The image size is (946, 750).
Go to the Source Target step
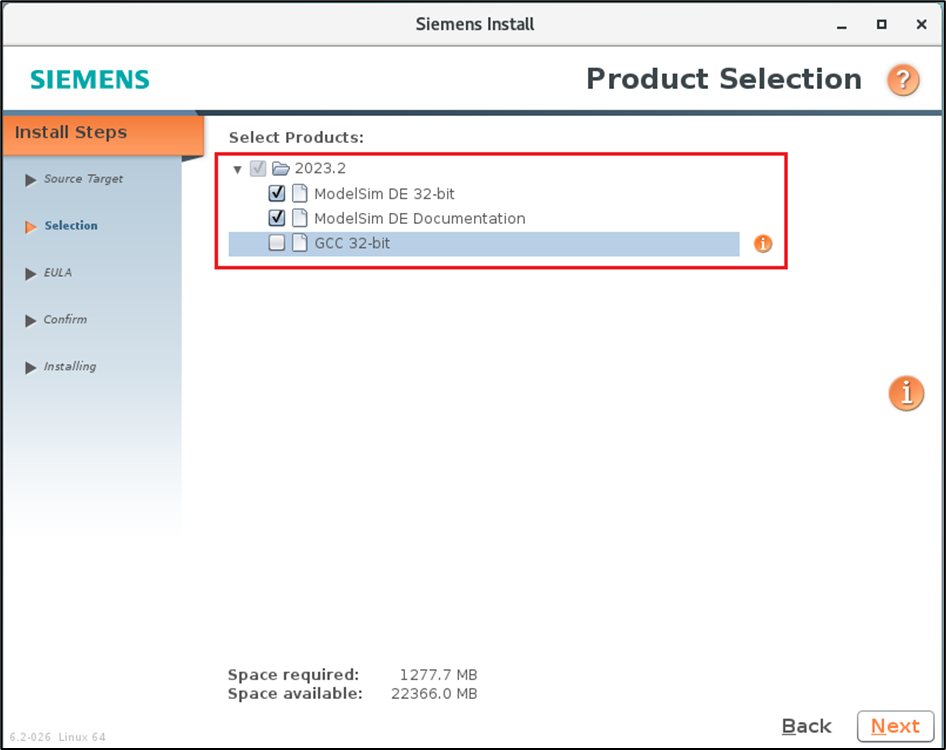83,179
